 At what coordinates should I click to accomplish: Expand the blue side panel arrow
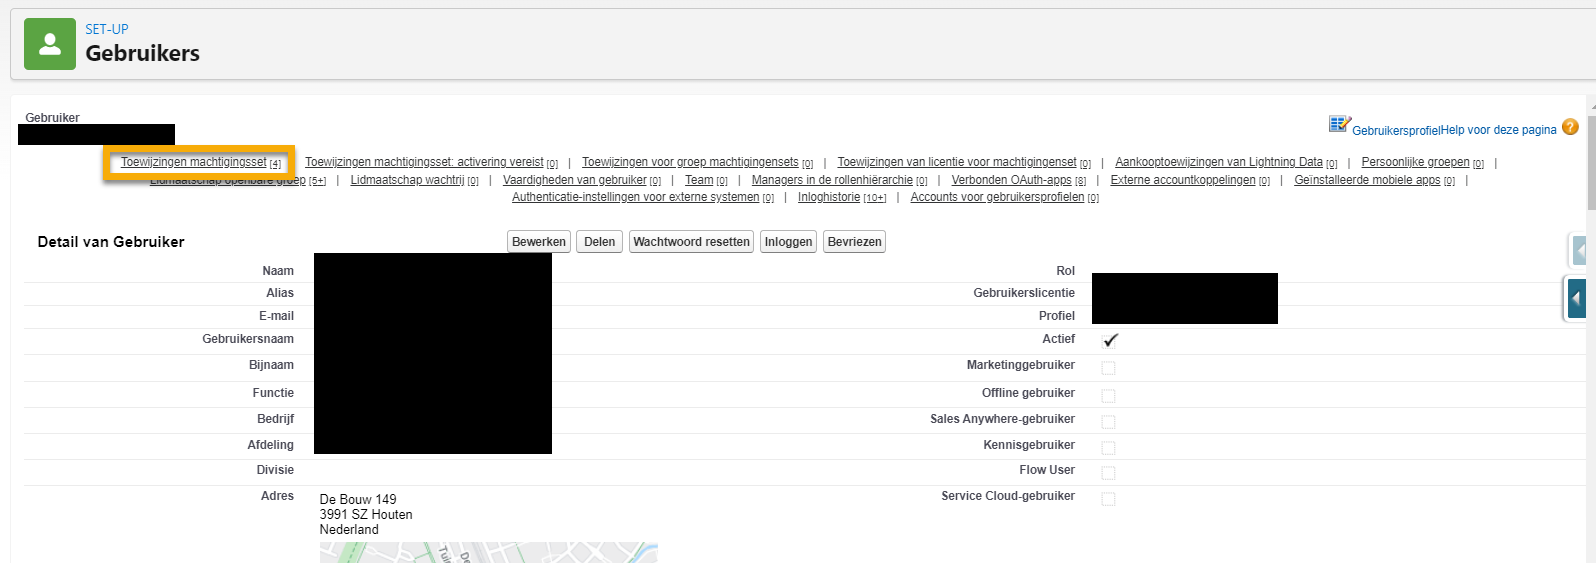pos(1577,298)
